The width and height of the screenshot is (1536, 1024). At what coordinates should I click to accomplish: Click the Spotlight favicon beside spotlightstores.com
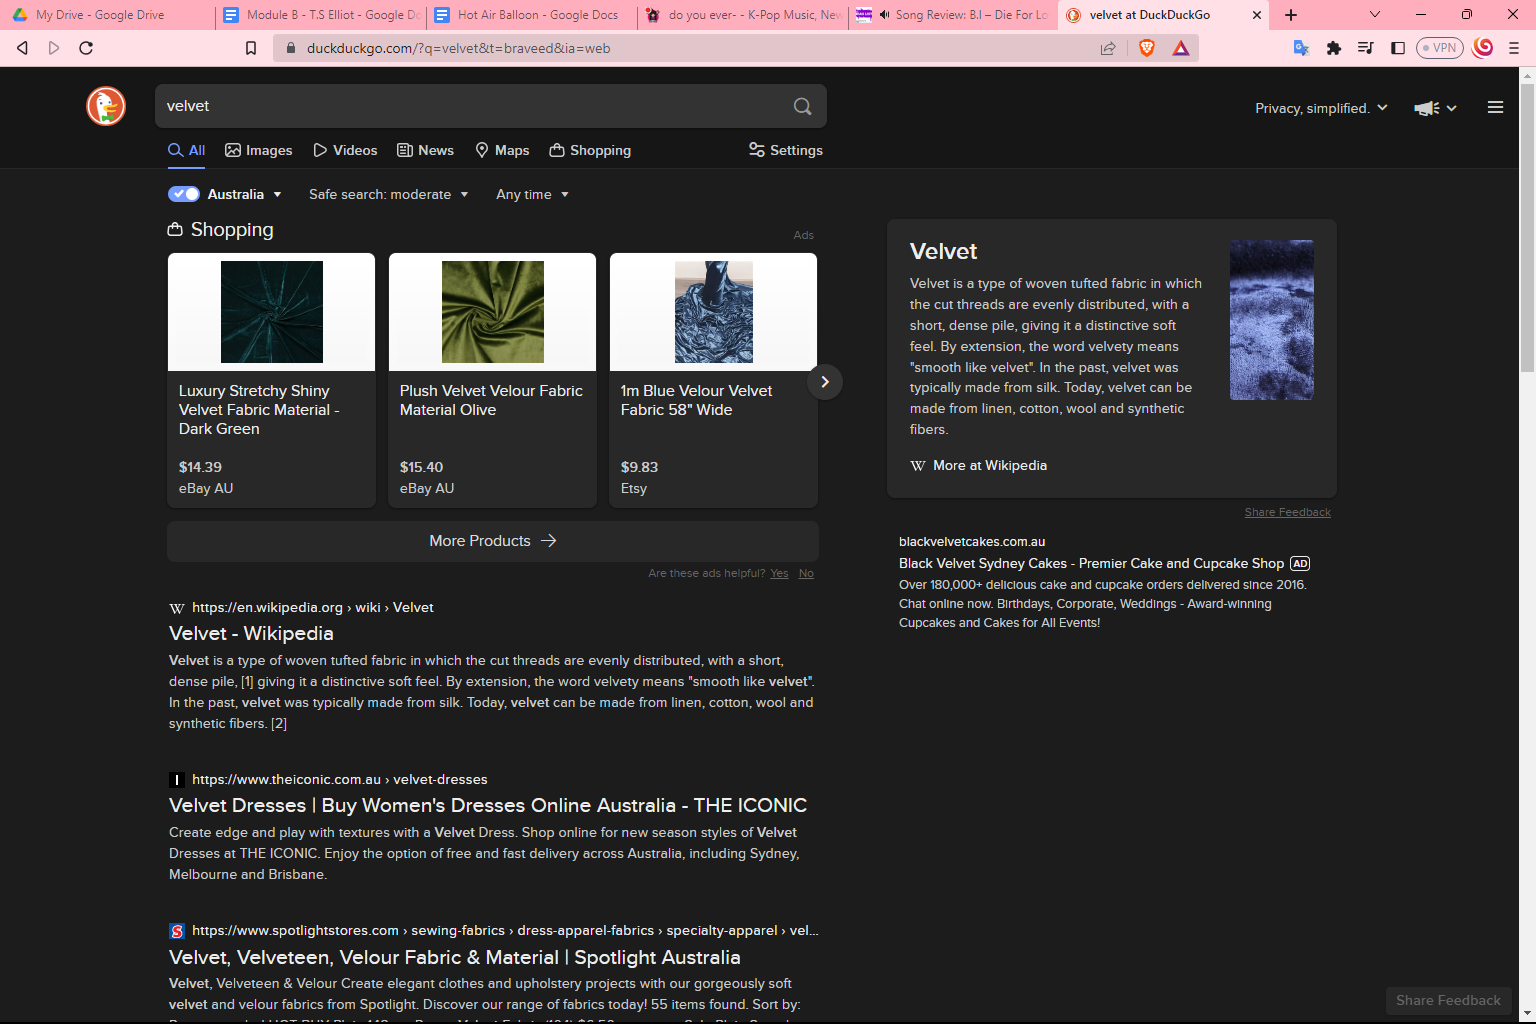point(177,931)
